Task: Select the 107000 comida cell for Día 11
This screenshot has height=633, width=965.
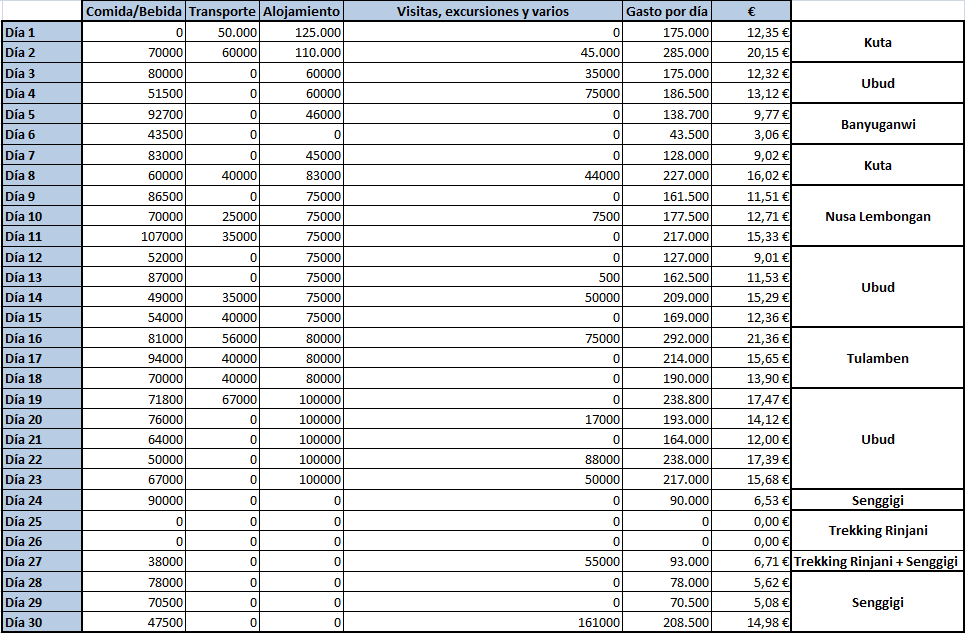Action: (134, 236)
